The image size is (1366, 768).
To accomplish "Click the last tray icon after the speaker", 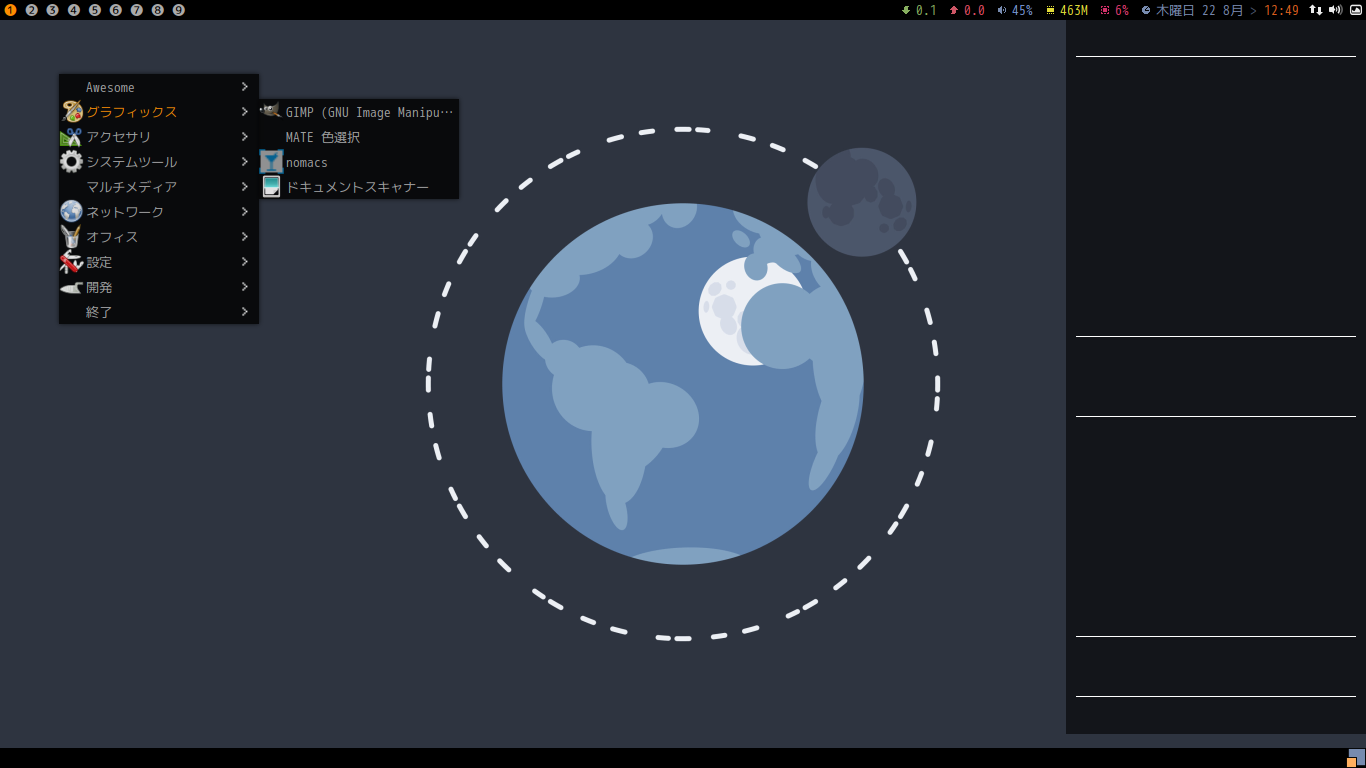I will [1356, 10].
